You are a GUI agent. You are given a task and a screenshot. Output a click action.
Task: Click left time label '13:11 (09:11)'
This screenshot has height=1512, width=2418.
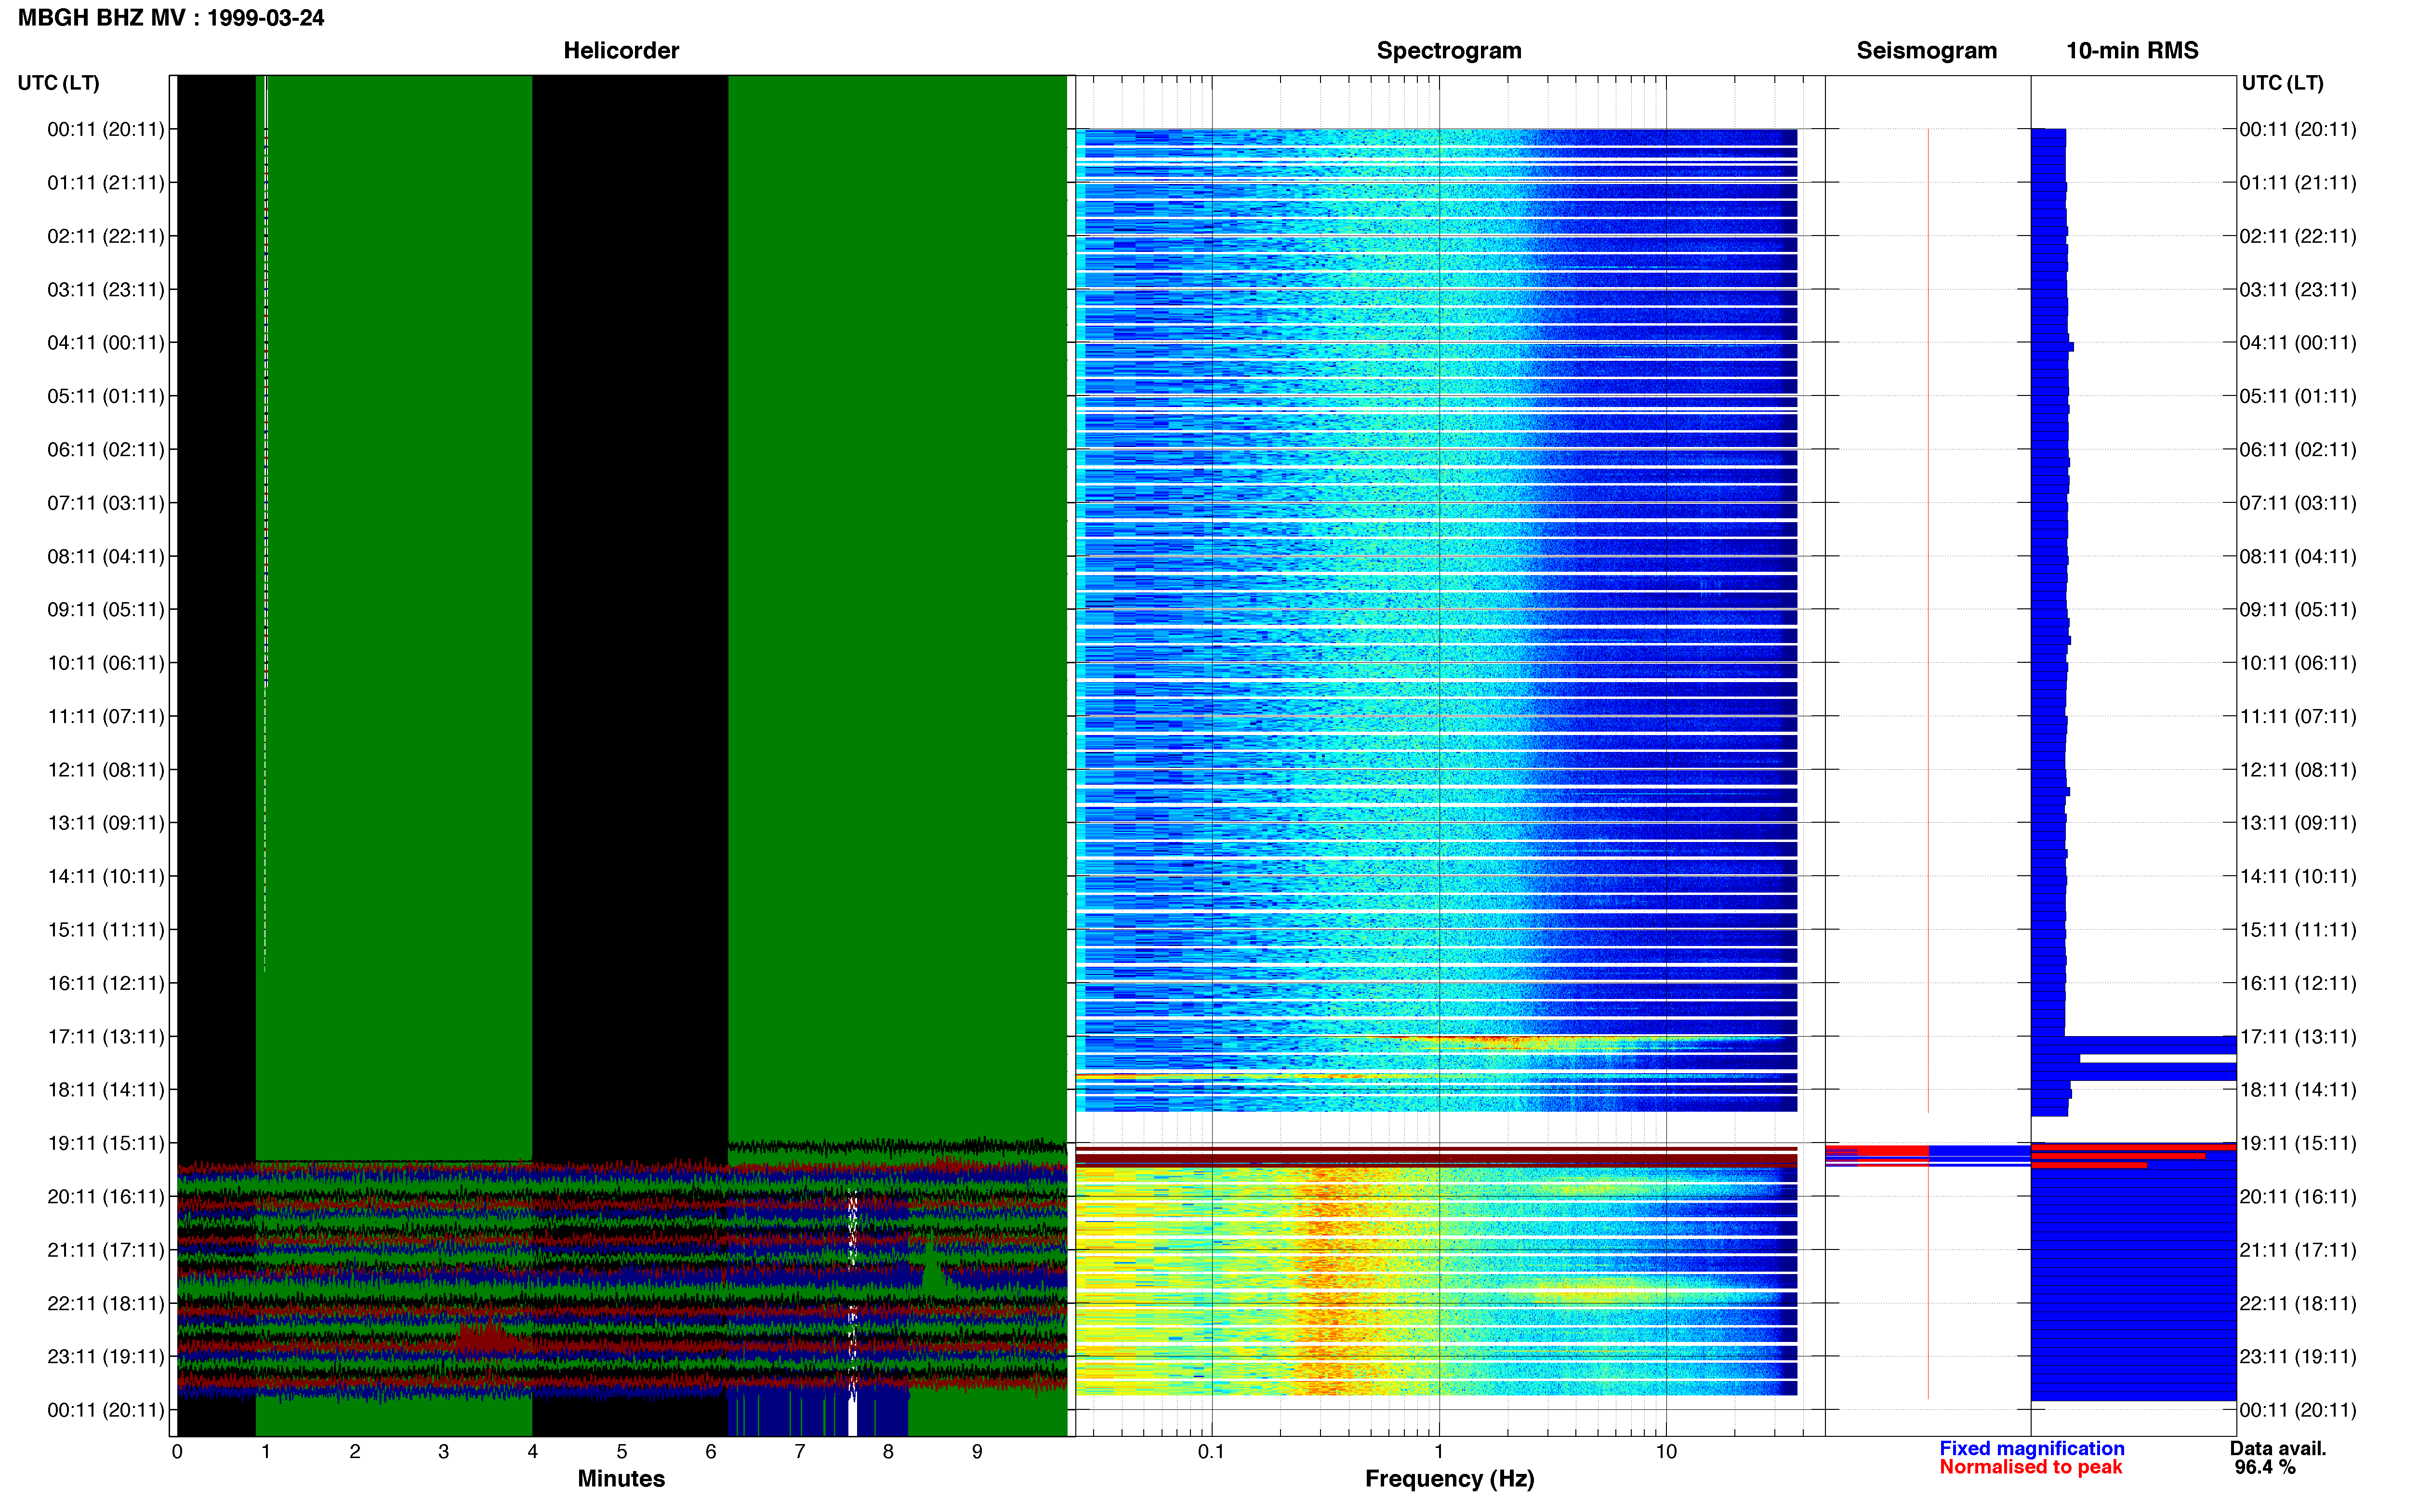pyautogui.click(x=106, y=823)
